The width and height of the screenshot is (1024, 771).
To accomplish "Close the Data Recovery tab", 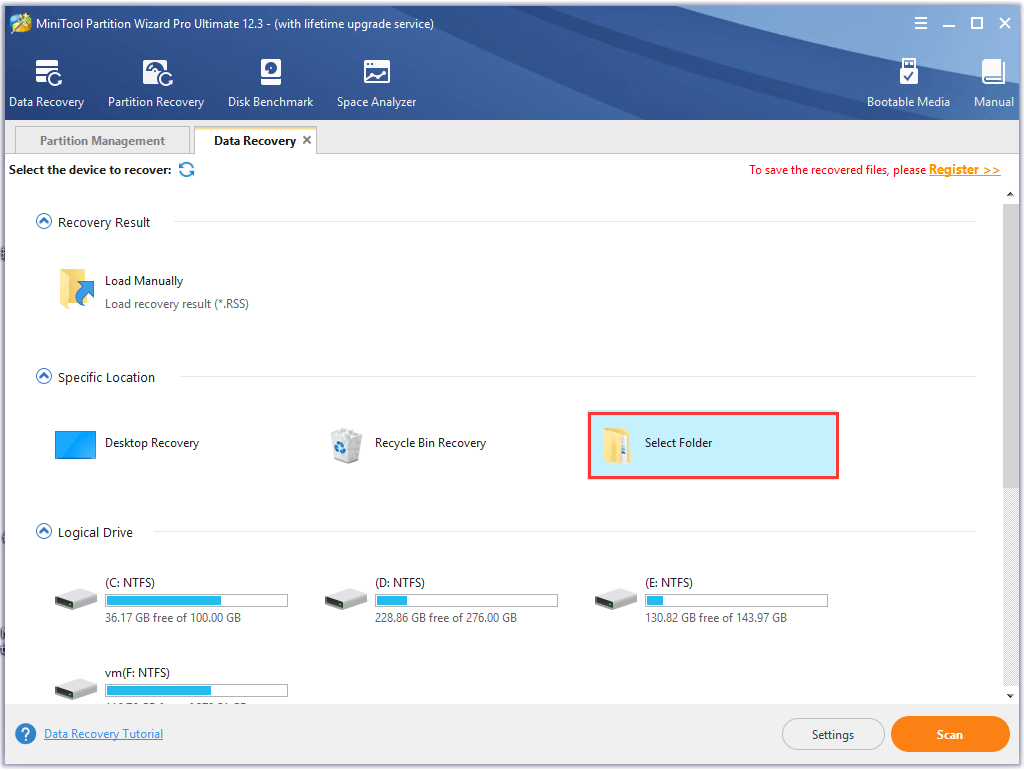I will [307, 140].
